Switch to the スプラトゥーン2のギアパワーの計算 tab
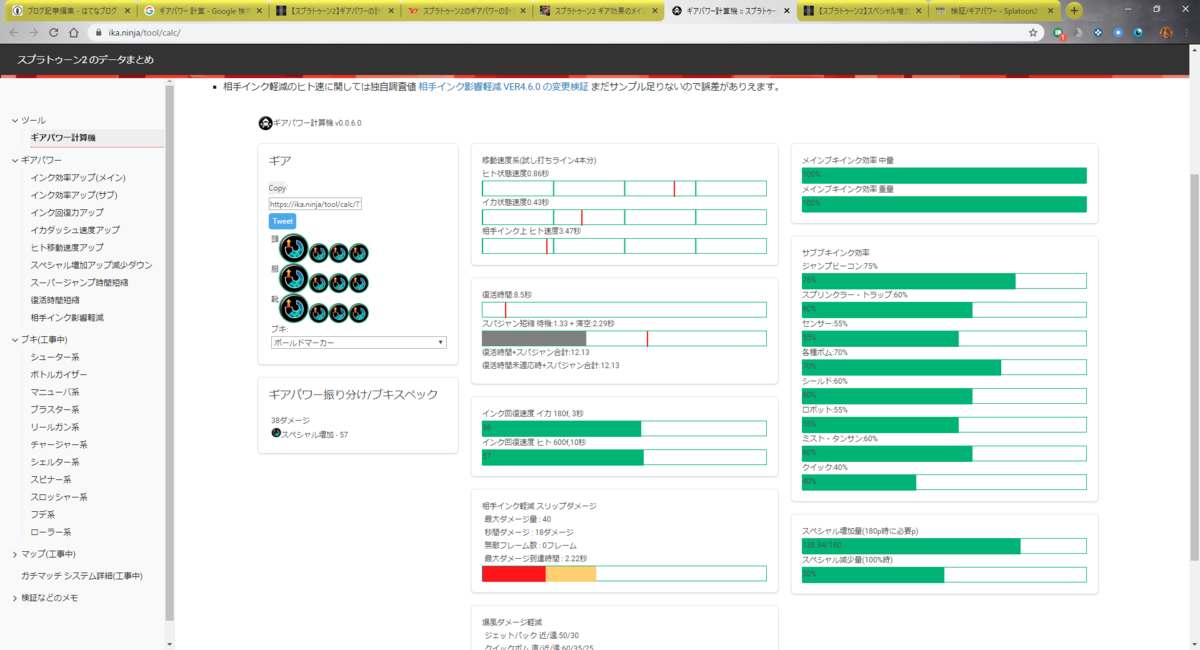1200x650 pixels. point(464,11)
